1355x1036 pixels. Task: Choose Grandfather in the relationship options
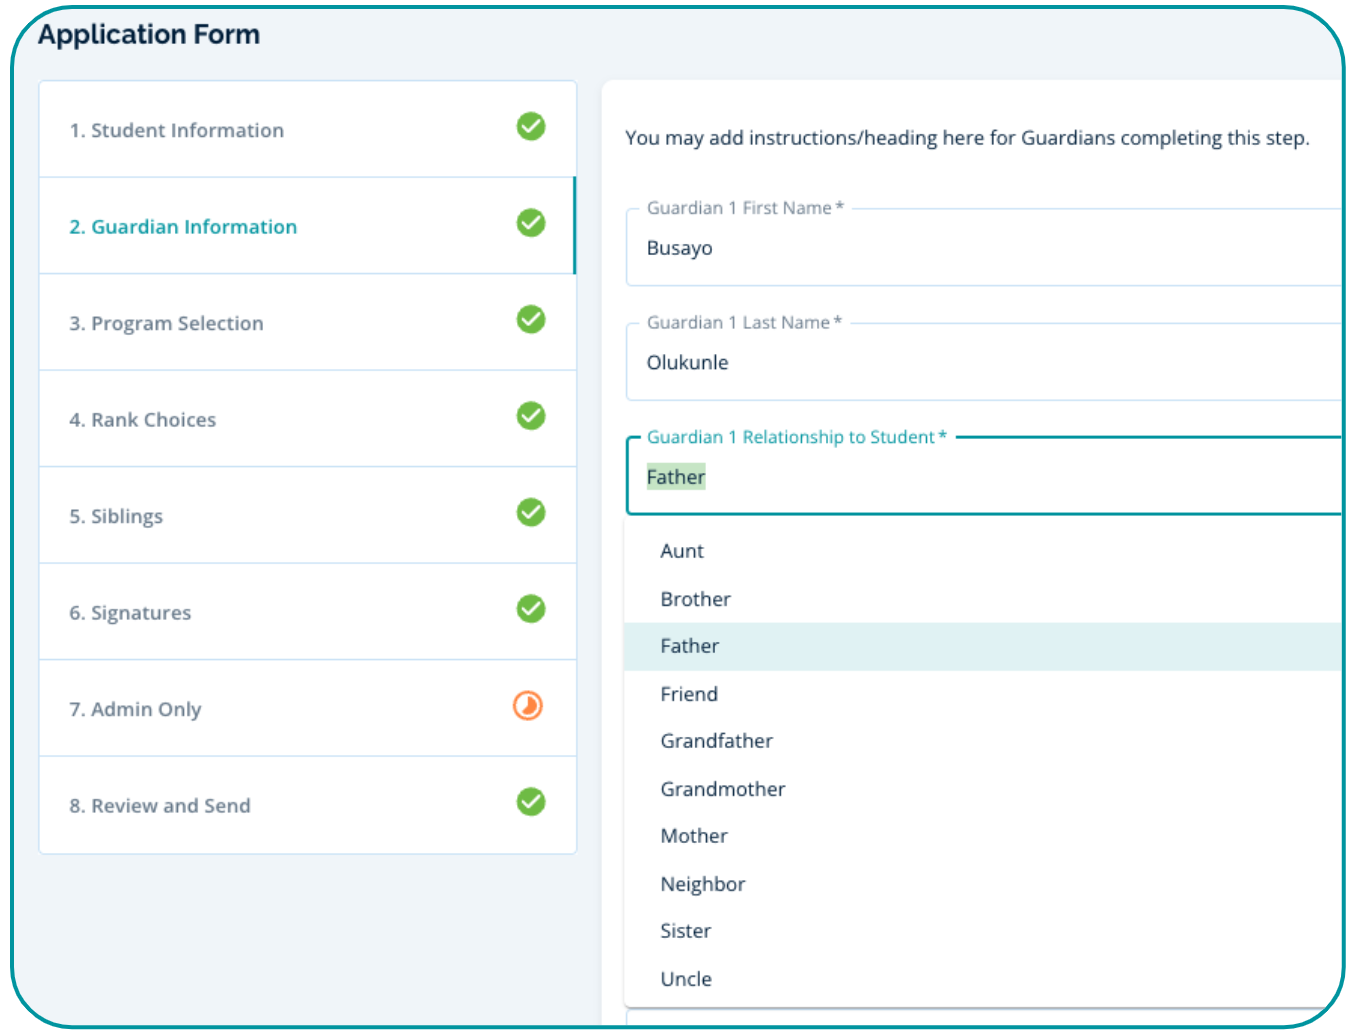click(x=716, y=741)
